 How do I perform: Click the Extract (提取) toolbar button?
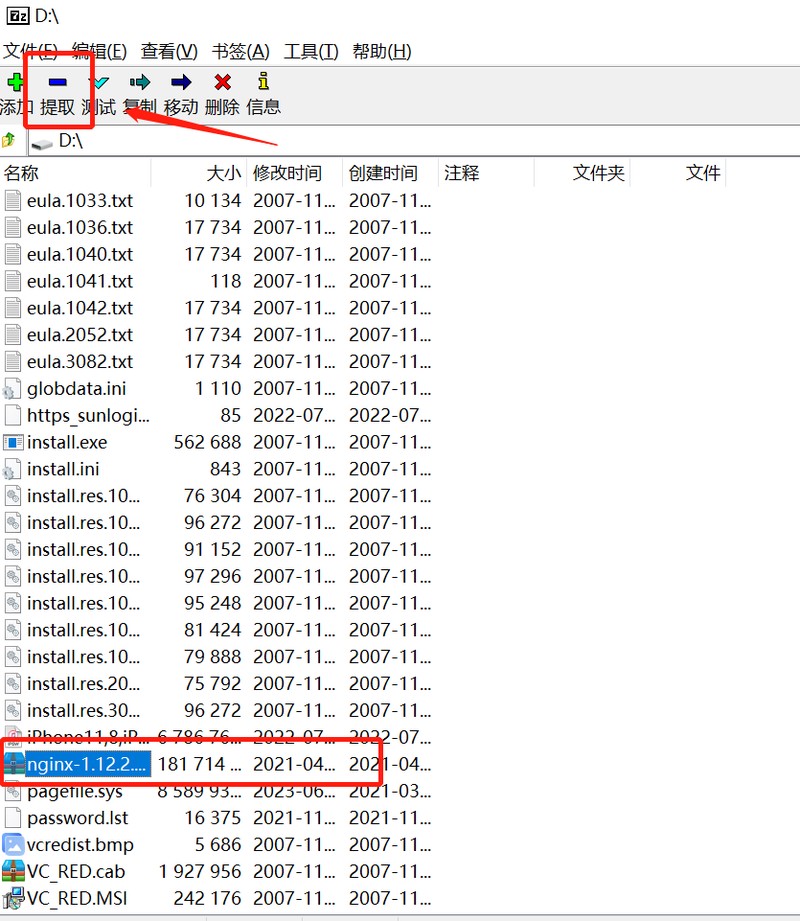(58, 94)
